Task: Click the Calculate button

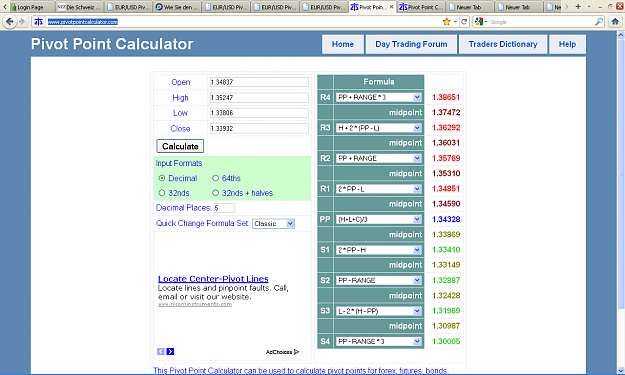Action: click(180, 146)
